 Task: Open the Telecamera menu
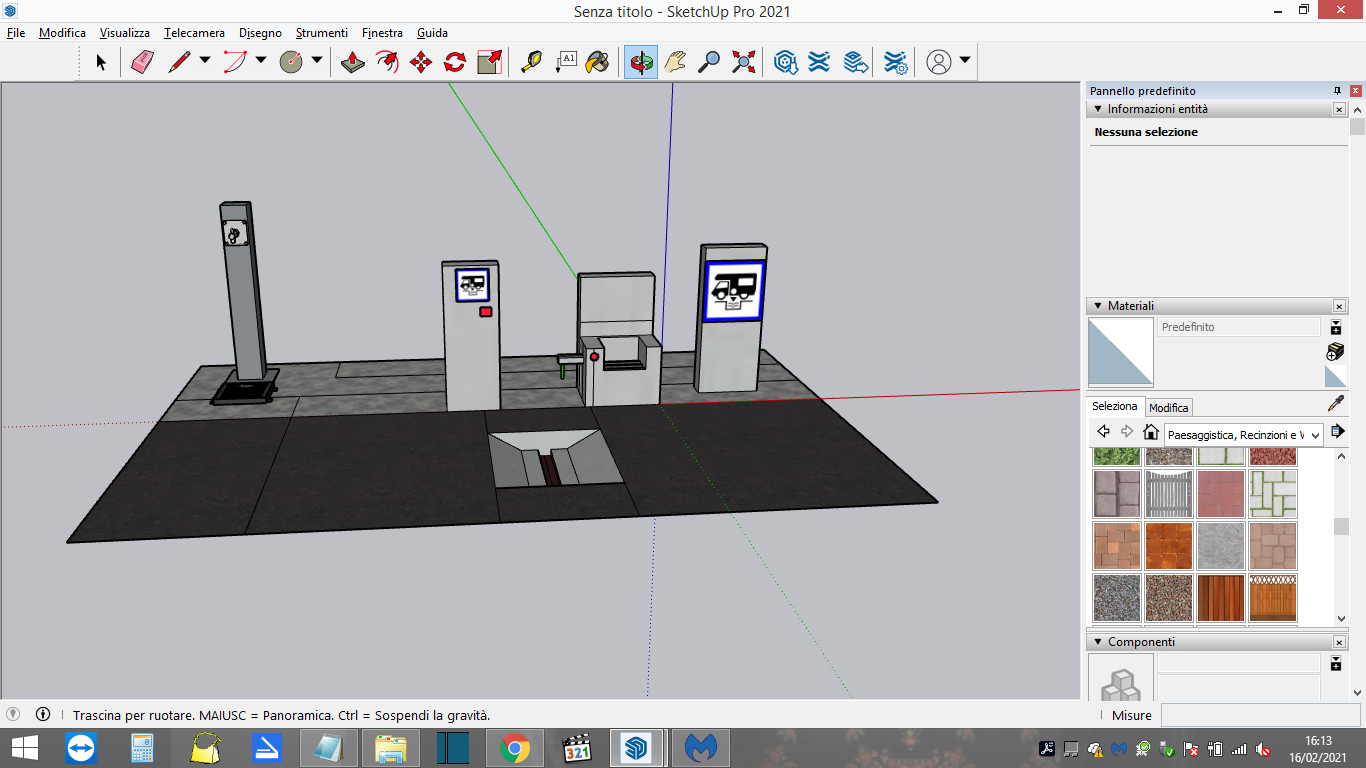[194, 33]
